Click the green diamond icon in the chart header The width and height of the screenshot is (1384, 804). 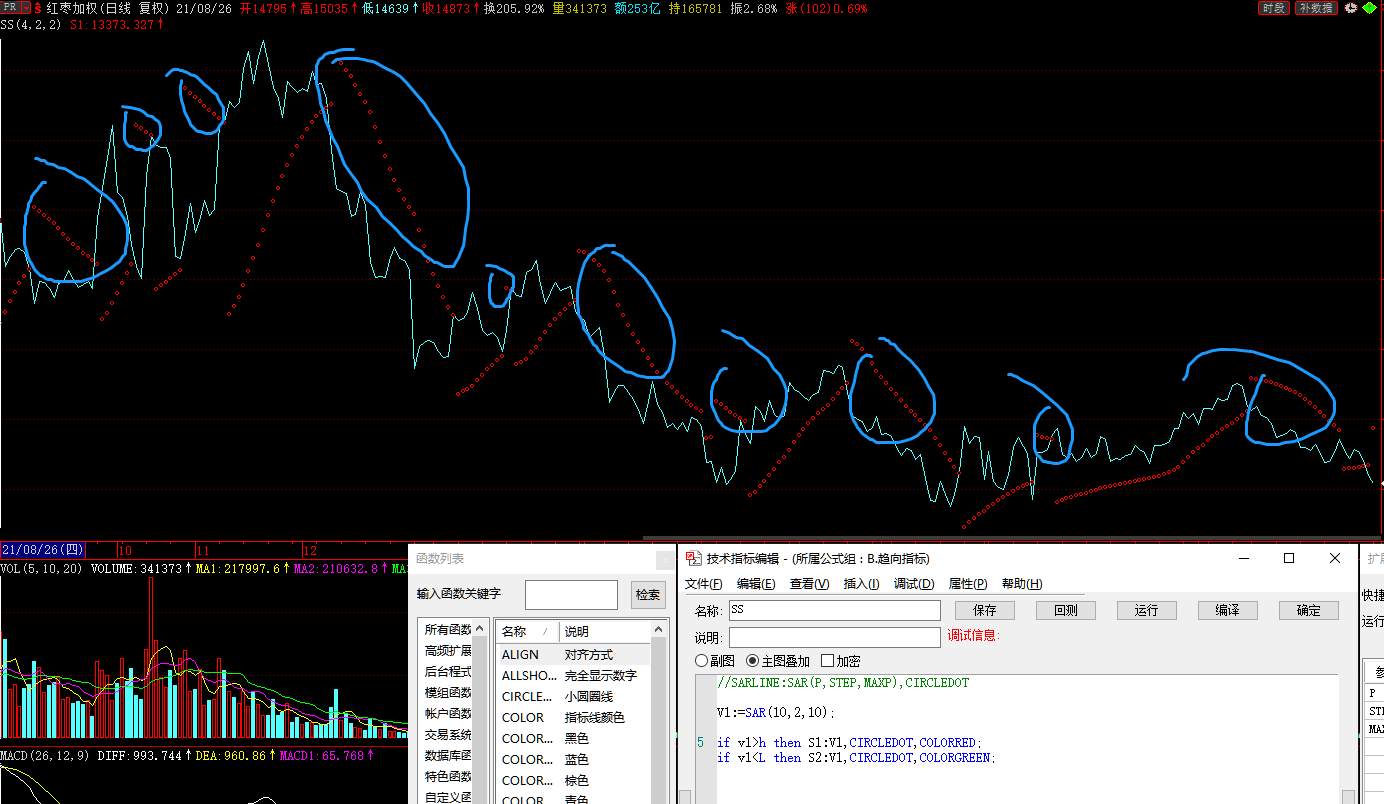coord(1367,8)
